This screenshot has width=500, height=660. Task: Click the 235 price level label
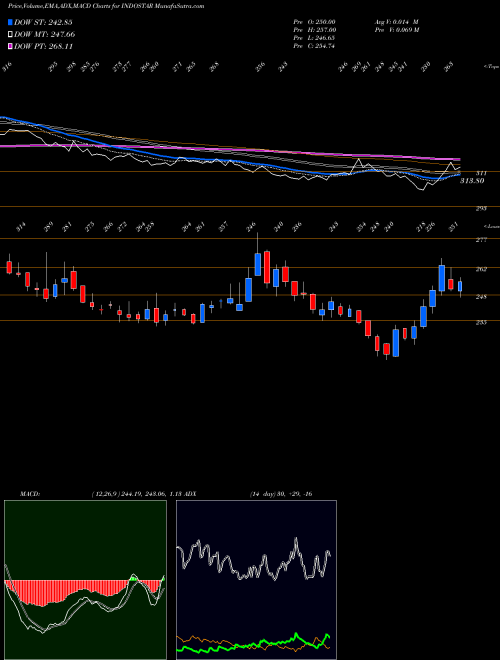point(482,322)
